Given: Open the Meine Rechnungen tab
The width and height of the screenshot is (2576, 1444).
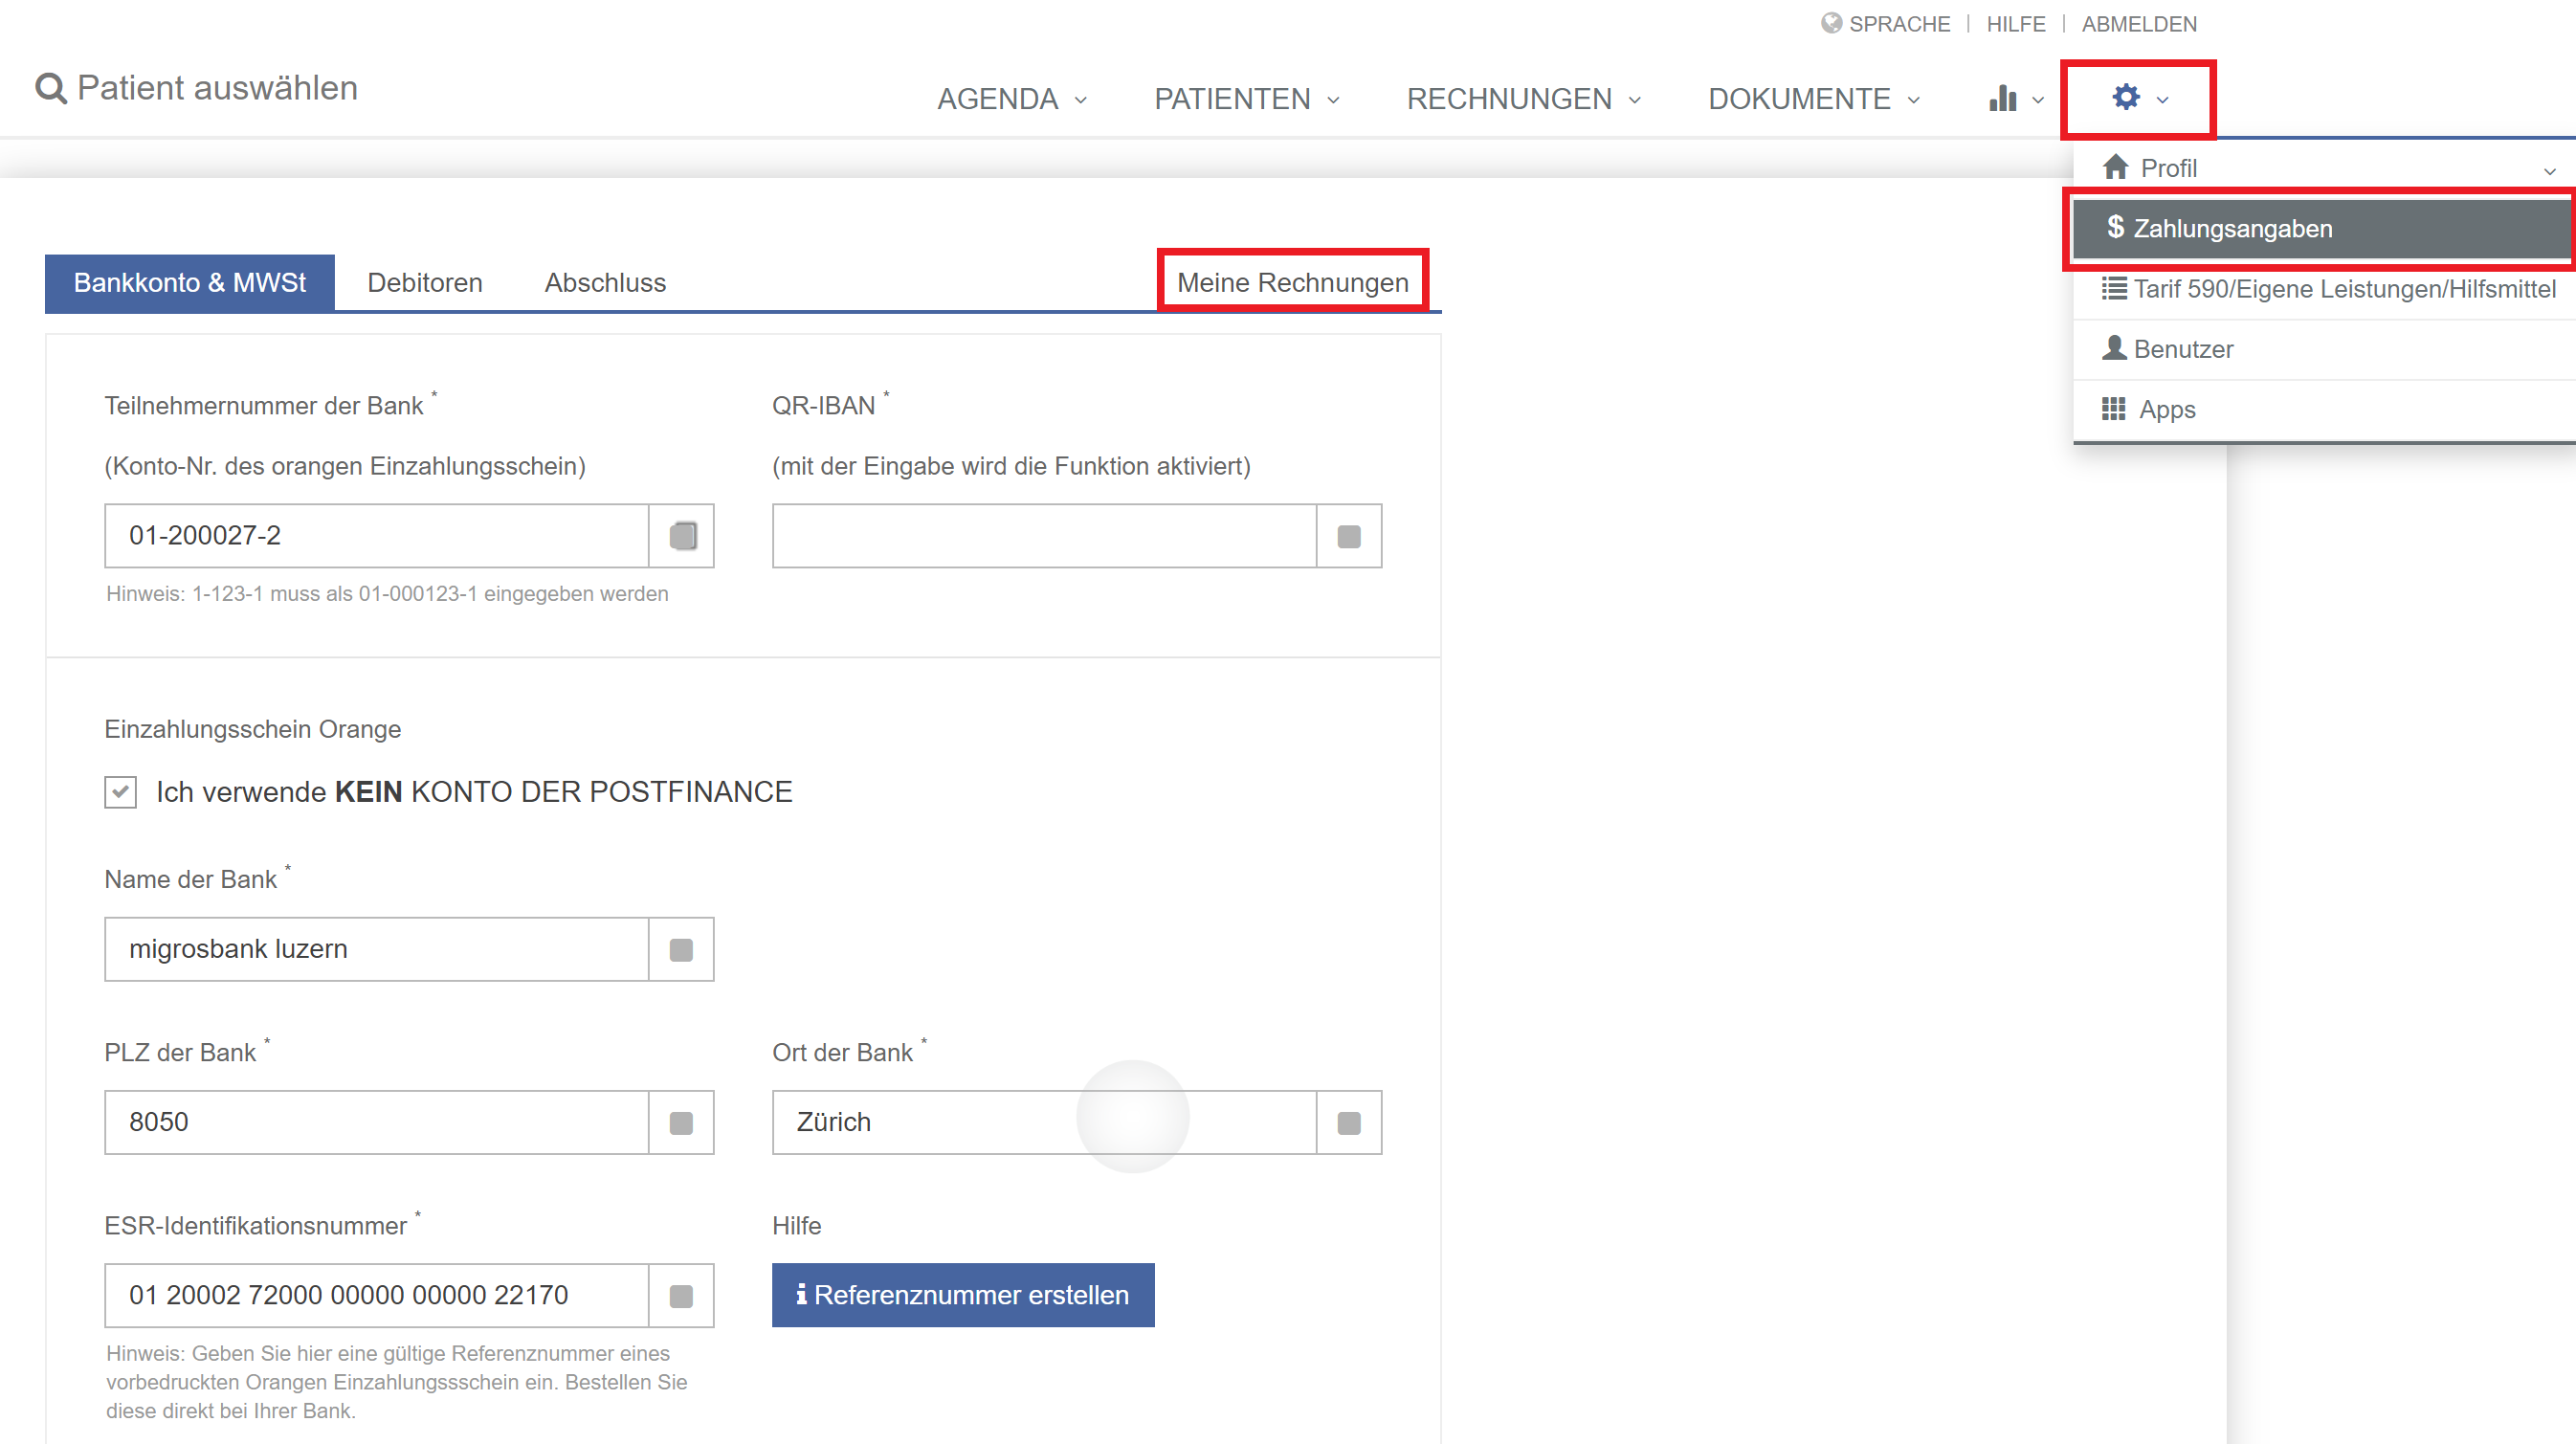Looking at the screenshot, I should tap(1293, 283).
